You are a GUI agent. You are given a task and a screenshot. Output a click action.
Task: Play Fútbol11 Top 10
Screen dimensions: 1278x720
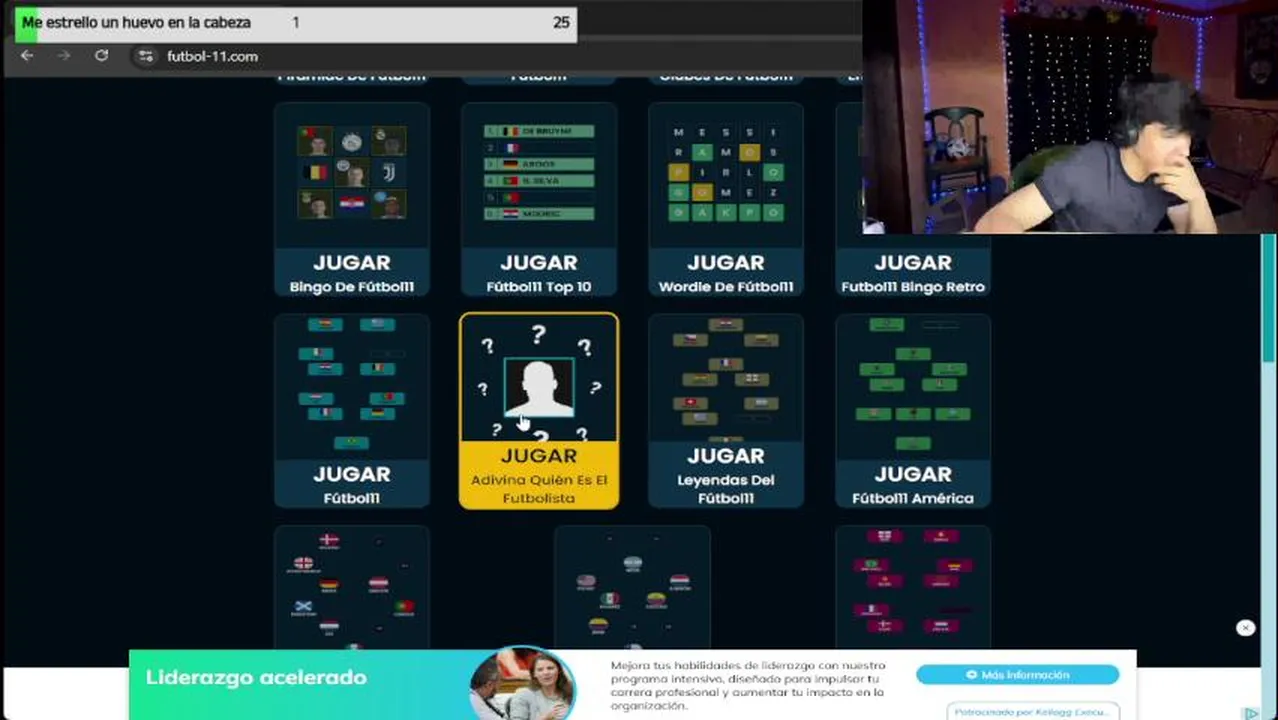click(539, 273)
